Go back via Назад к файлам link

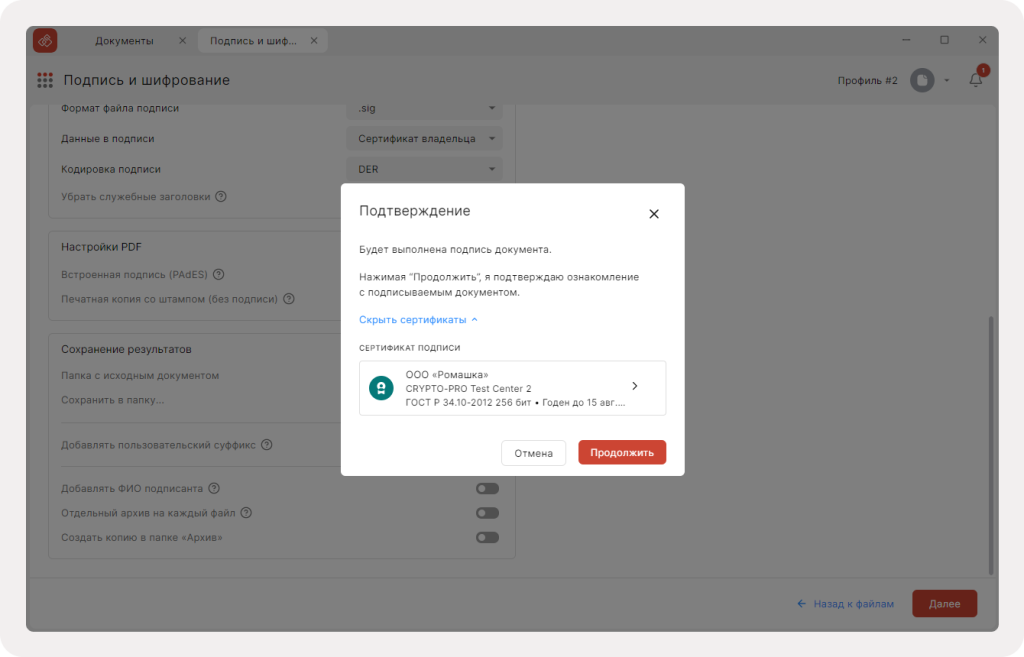(846, 604)
